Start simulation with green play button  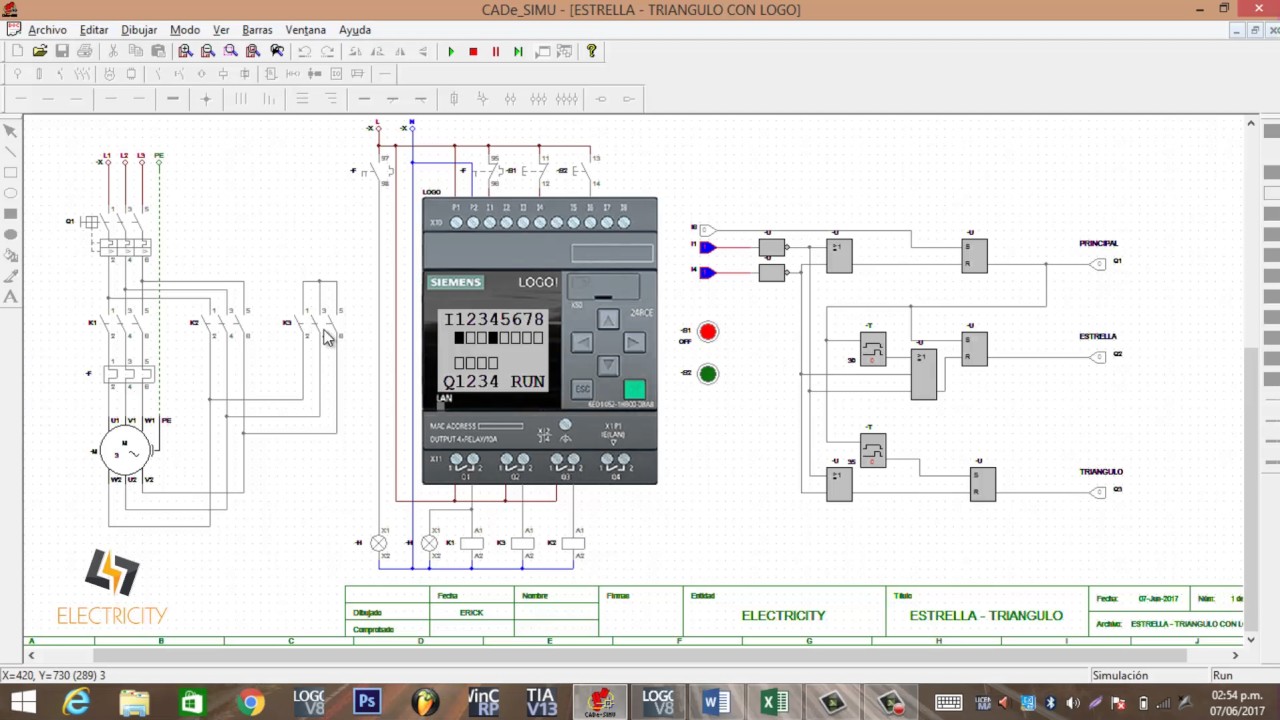[451, 51]
